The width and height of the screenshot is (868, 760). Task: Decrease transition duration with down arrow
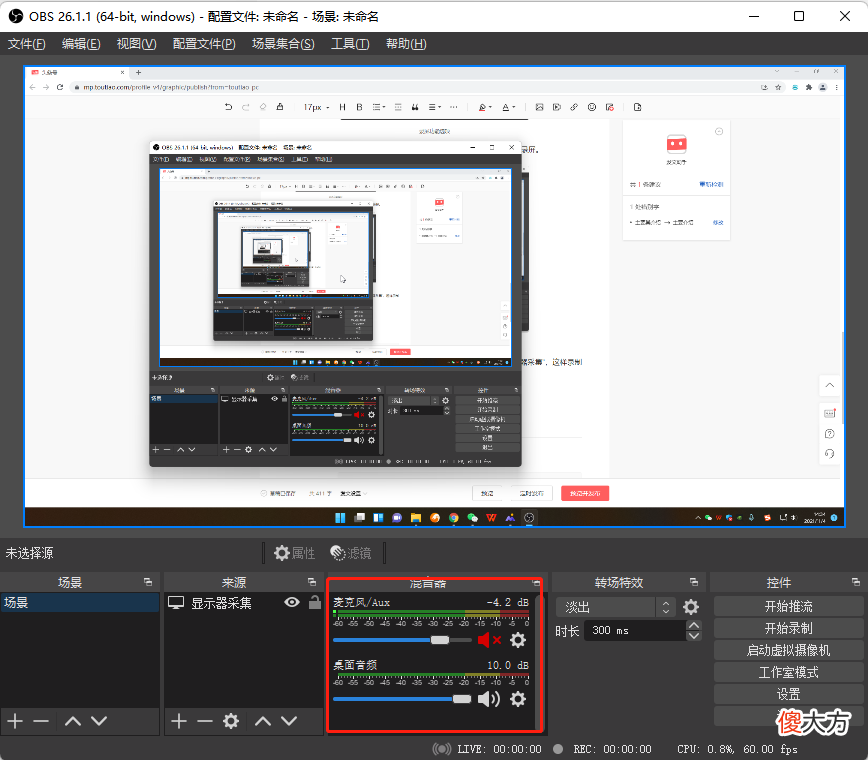pos(694,635)
